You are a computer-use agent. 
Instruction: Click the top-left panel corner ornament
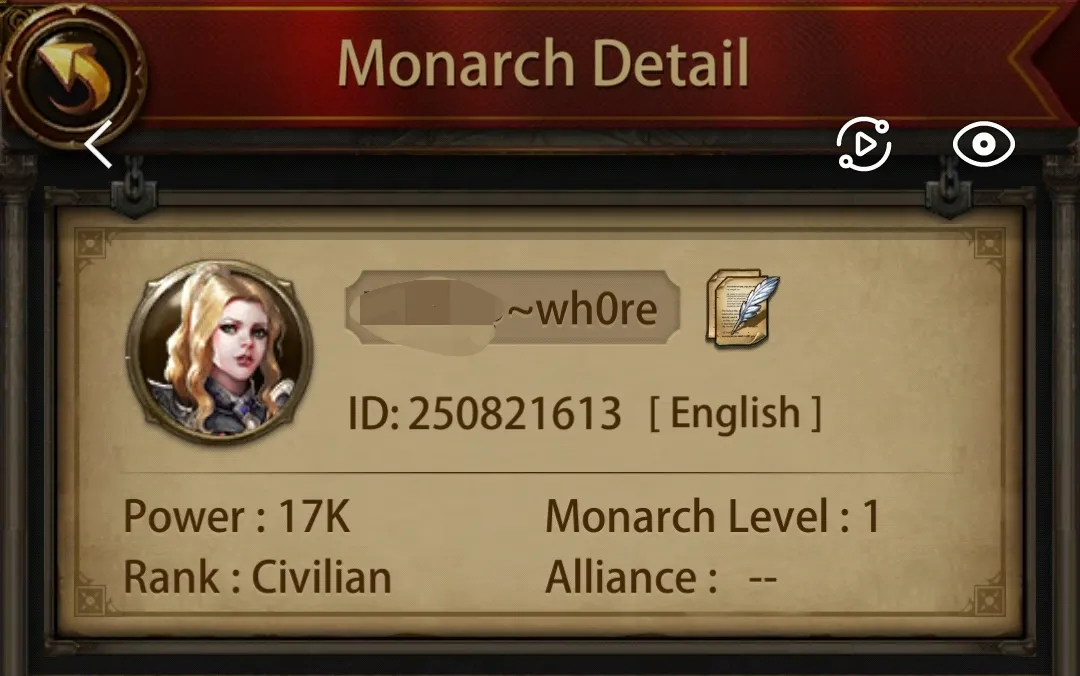click(x=91, y=245)
